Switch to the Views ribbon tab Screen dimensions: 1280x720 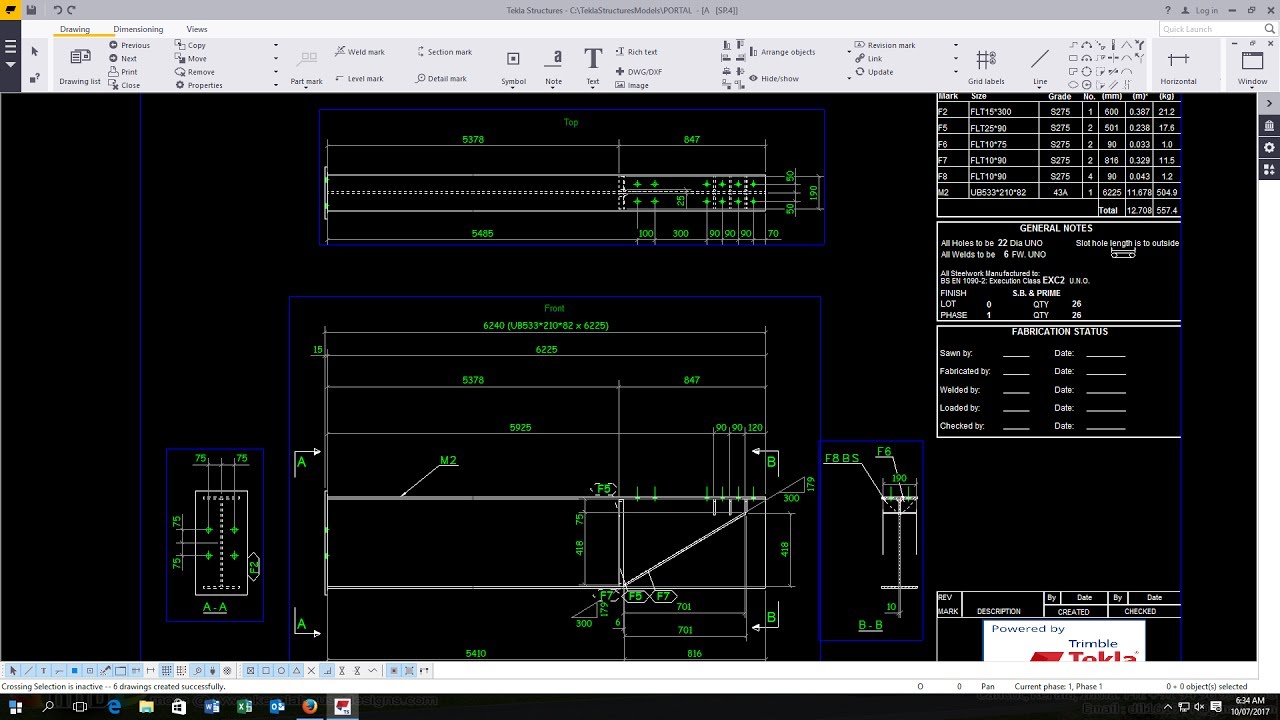click(x=197, y=29)
